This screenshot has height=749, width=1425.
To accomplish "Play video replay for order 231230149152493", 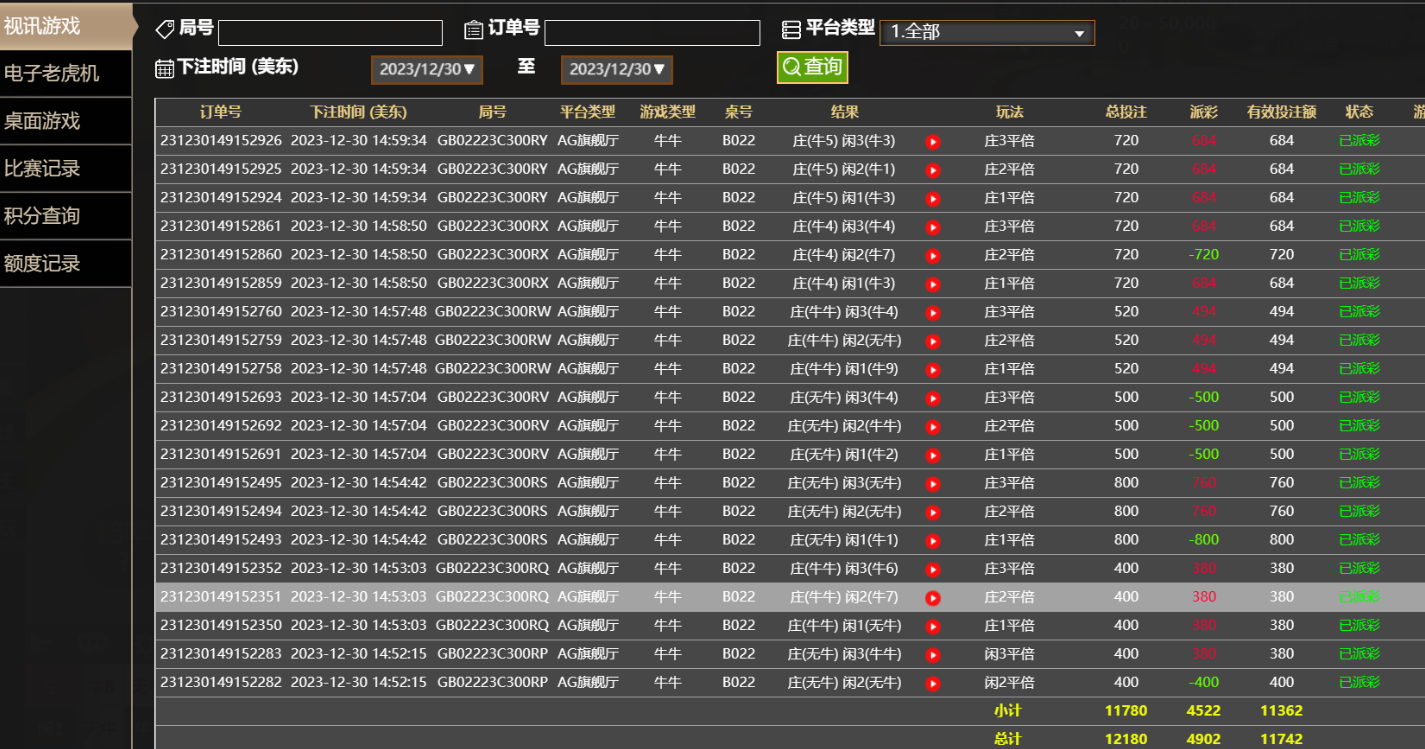I will tap(933, 541).
